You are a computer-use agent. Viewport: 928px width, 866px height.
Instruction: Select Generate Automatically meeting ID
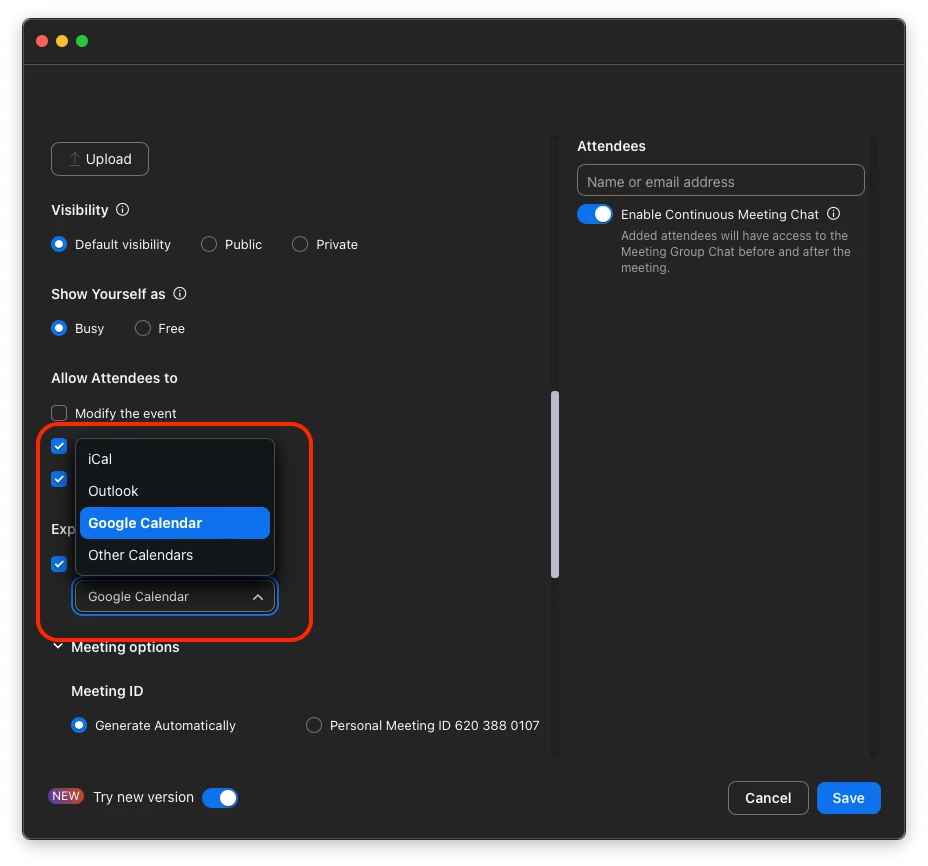(x=79, y=725)
